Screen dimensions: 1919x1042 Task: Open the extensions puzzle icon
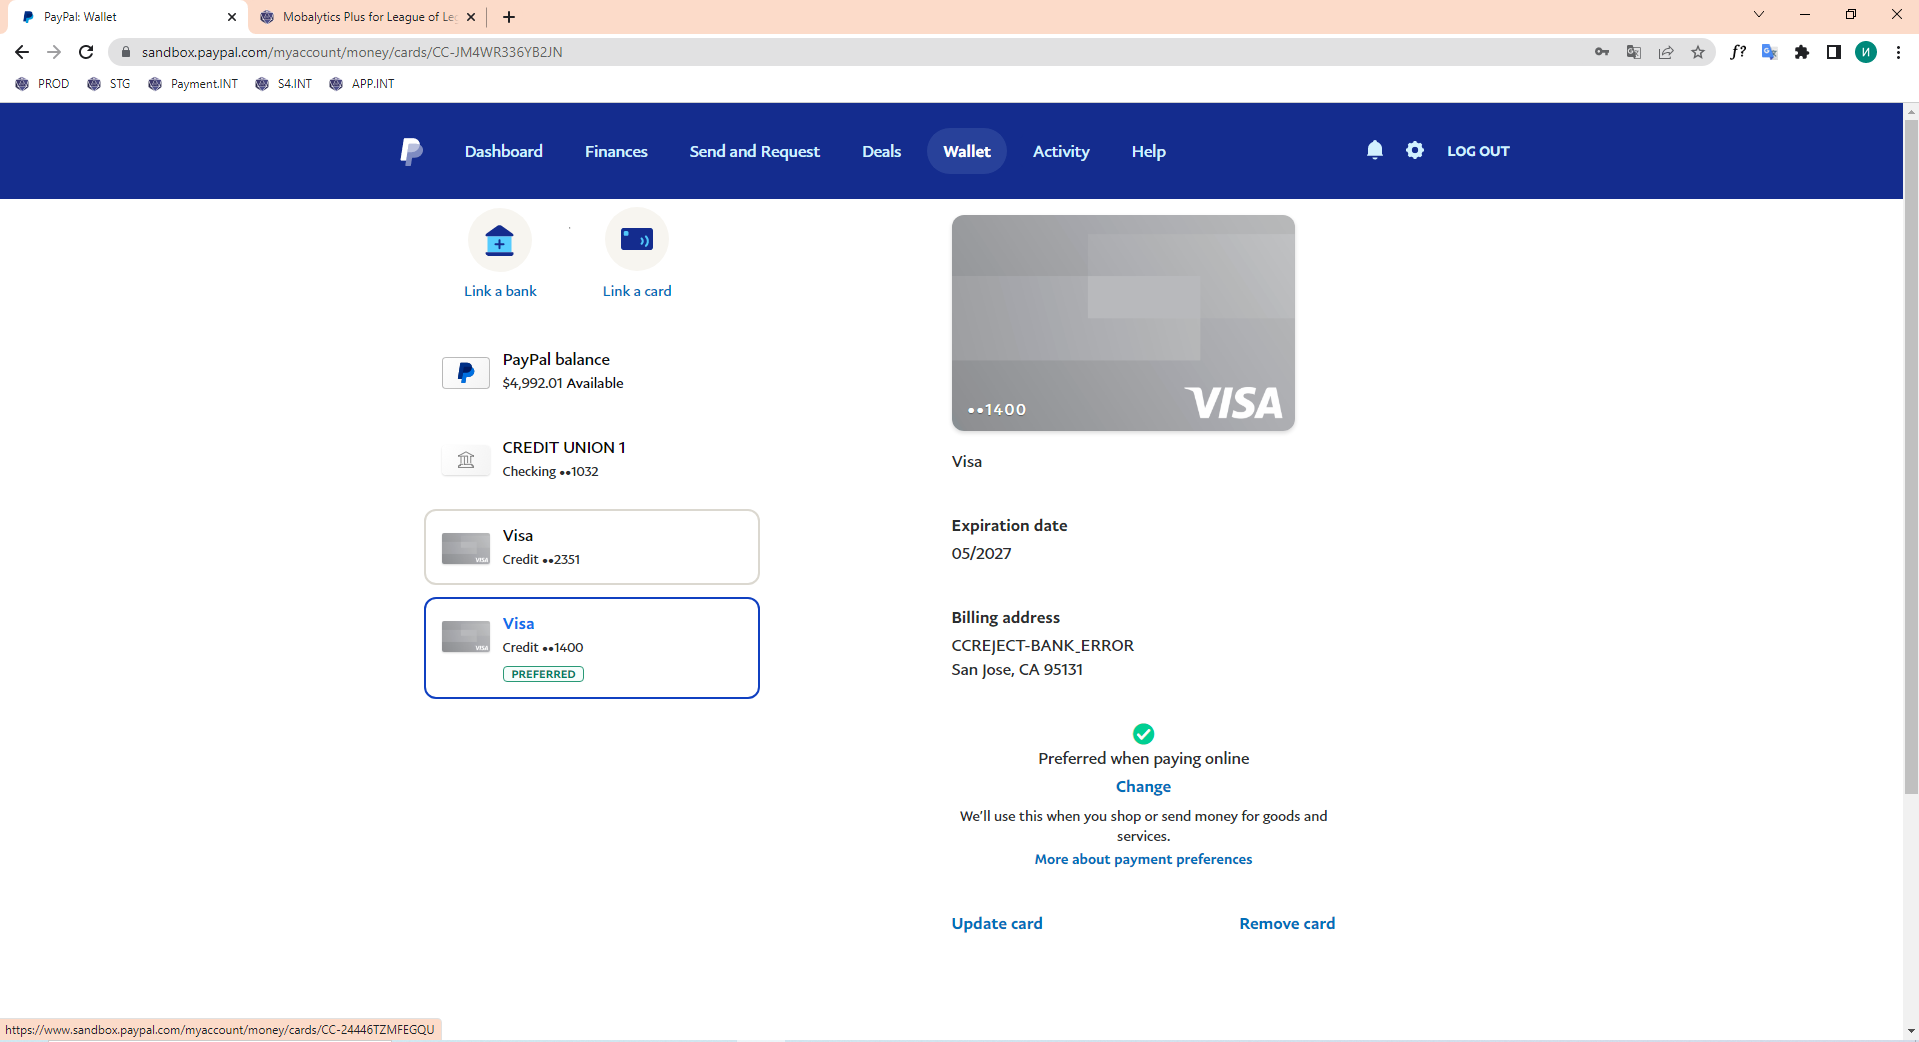[x=1802, y=52]
